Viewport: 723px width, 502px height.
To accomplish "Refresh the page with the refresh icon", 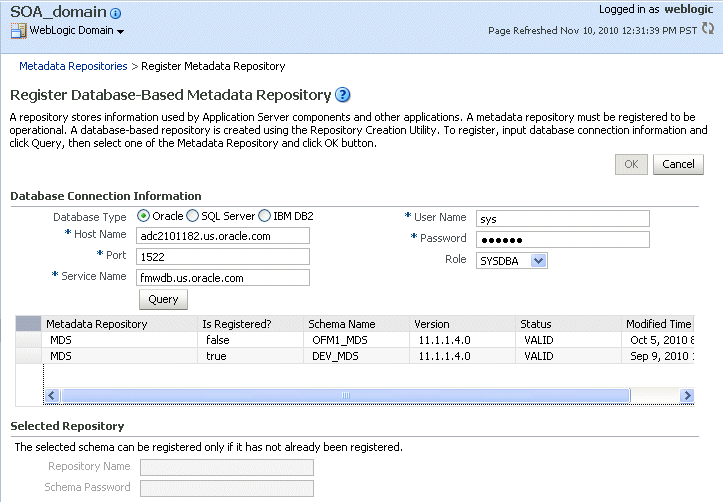I will coord(708,29).
